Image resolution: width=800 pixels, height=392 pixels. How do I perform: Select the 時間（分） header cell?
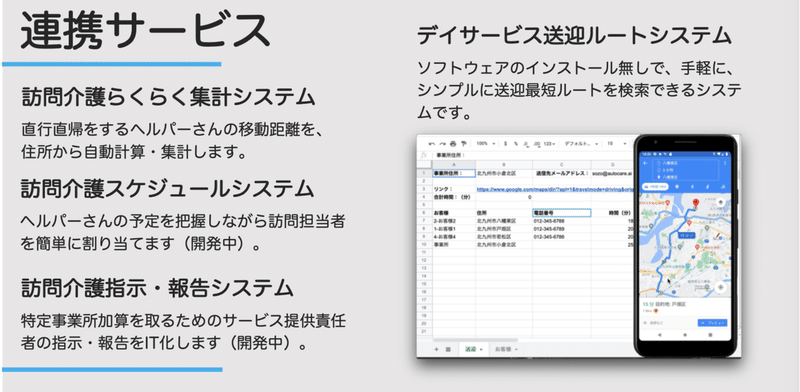coord(612,213)
